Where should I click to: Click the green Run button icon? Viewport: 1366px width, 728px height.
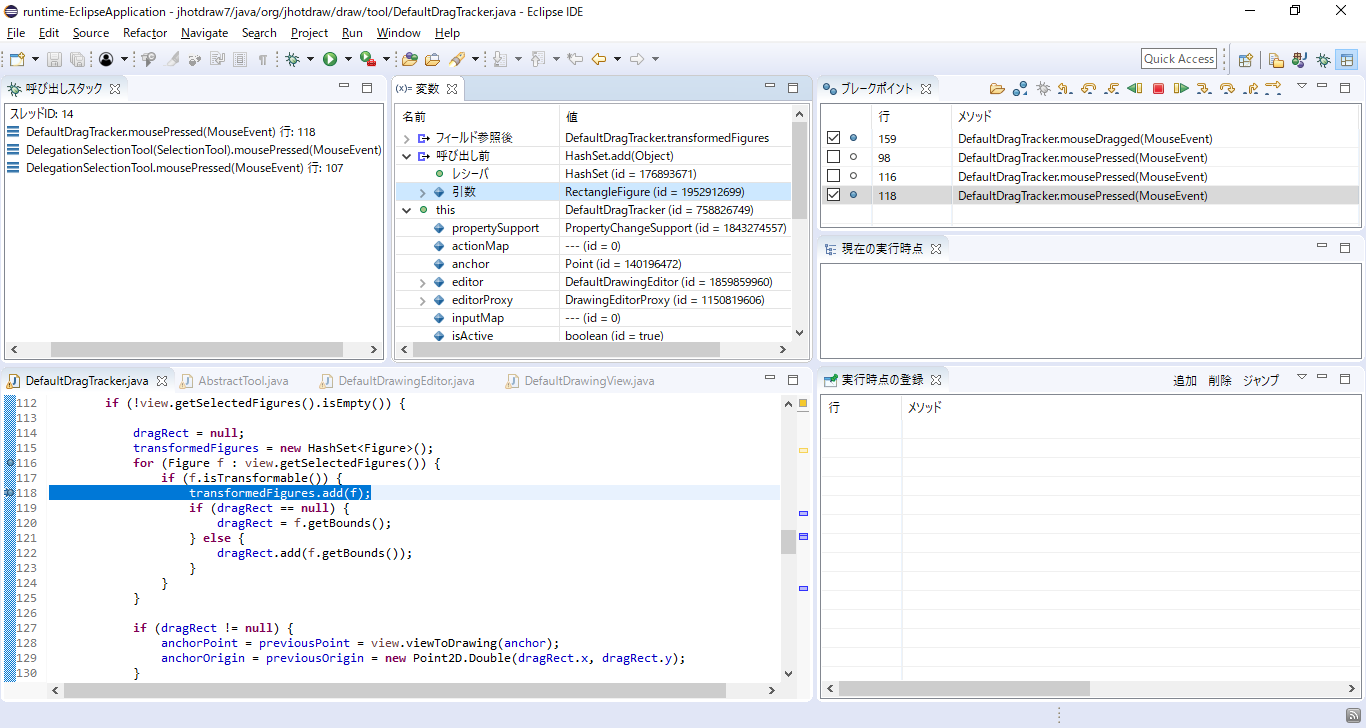pos(330,59)
